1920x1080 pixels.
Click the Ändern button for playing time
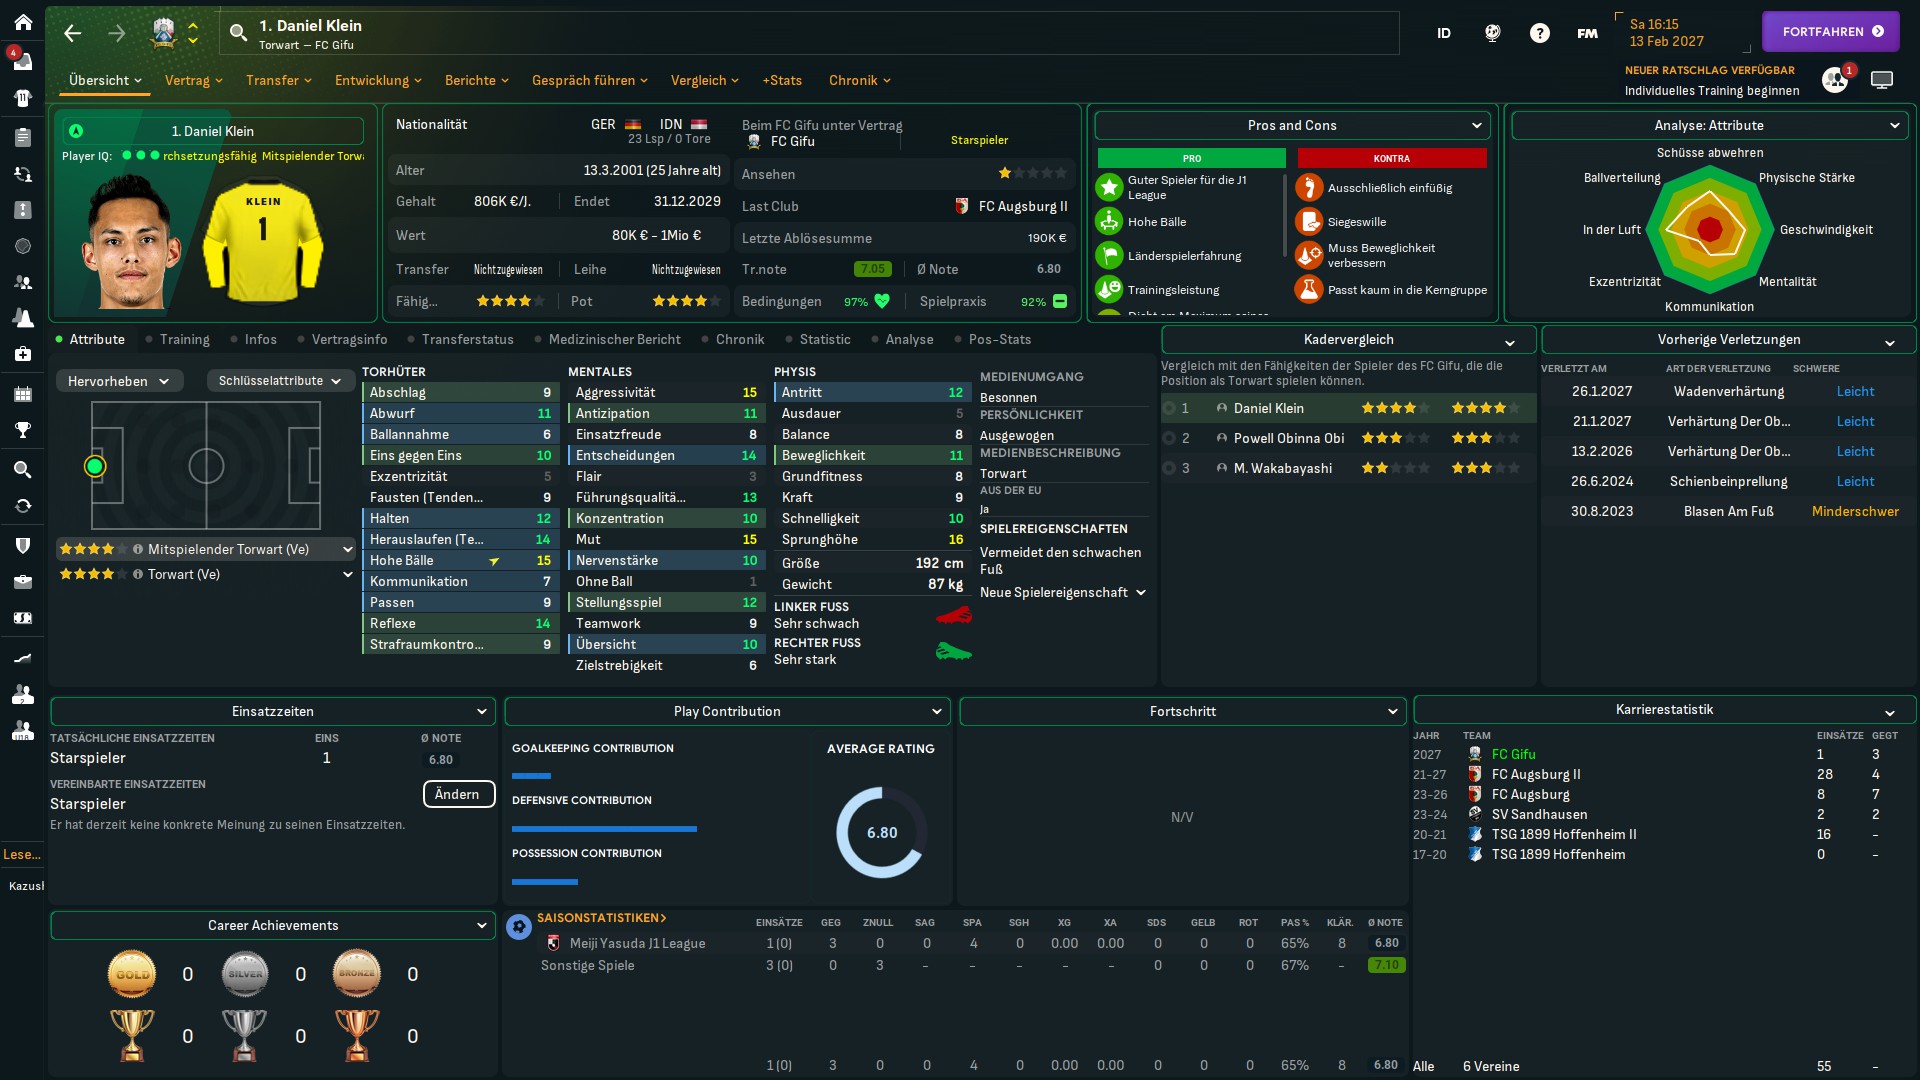point(458,794)
